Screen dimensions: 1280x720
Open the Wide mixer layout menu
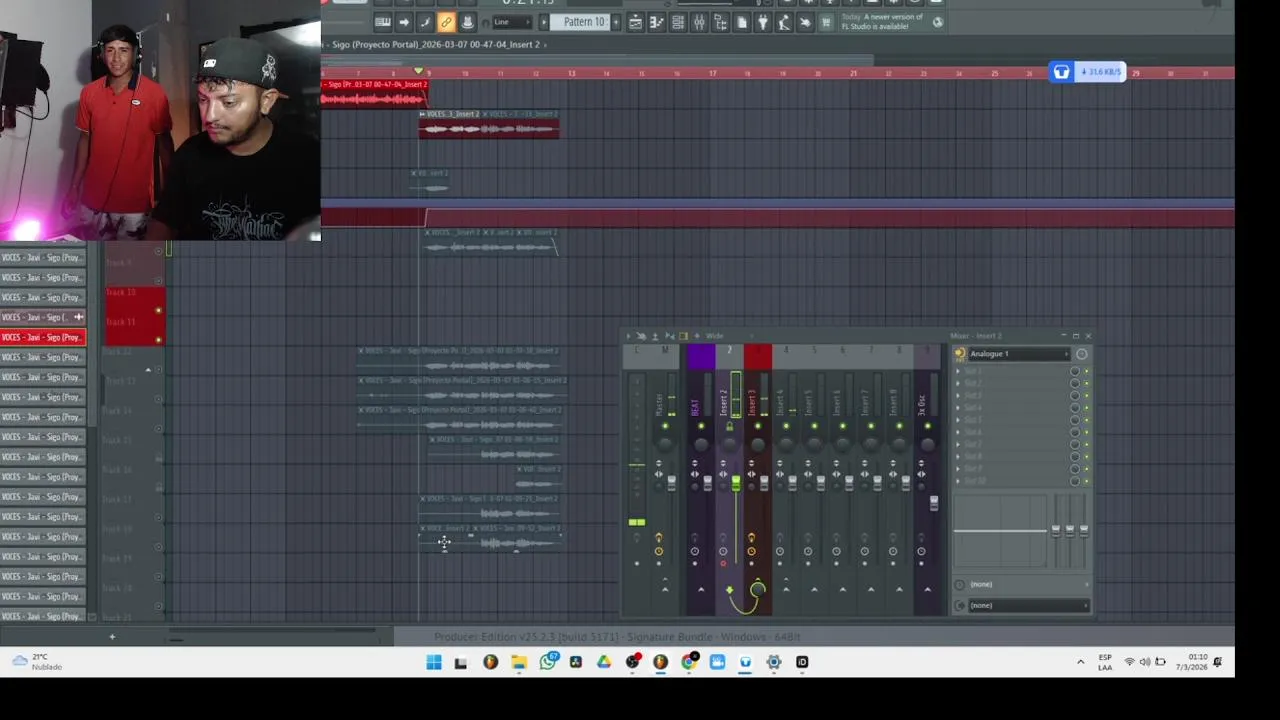tap(715, 336)
